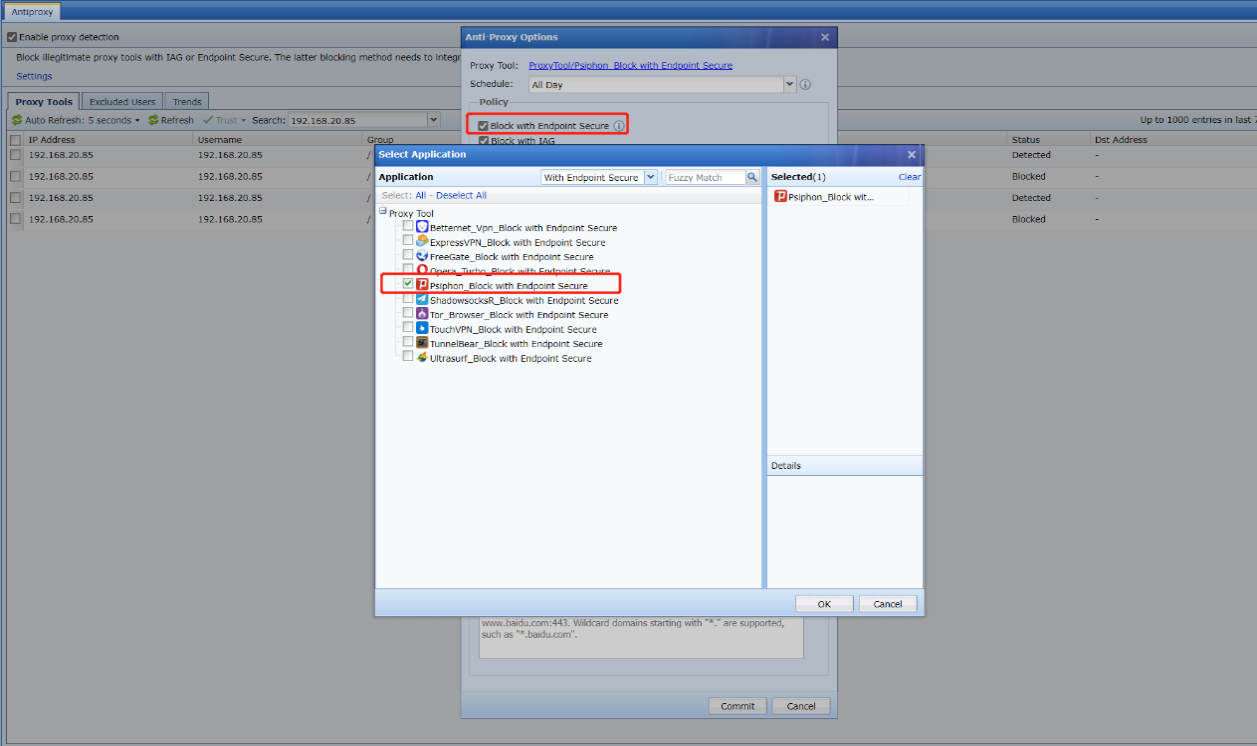Check the ExpressVPN checkbox
The image size is (1257, 746).
tap(408, 242)
